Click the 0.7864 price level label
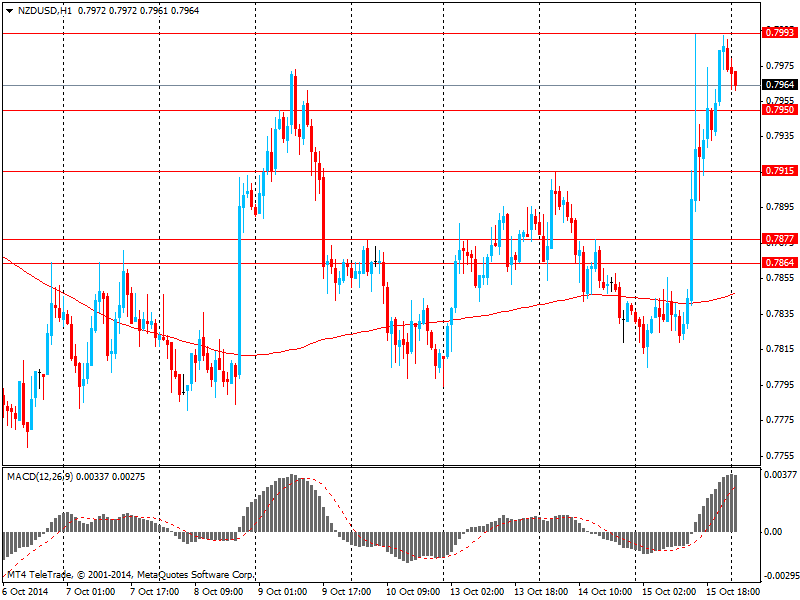Viewport: 800px width, 600px height. tap(779, 262)
